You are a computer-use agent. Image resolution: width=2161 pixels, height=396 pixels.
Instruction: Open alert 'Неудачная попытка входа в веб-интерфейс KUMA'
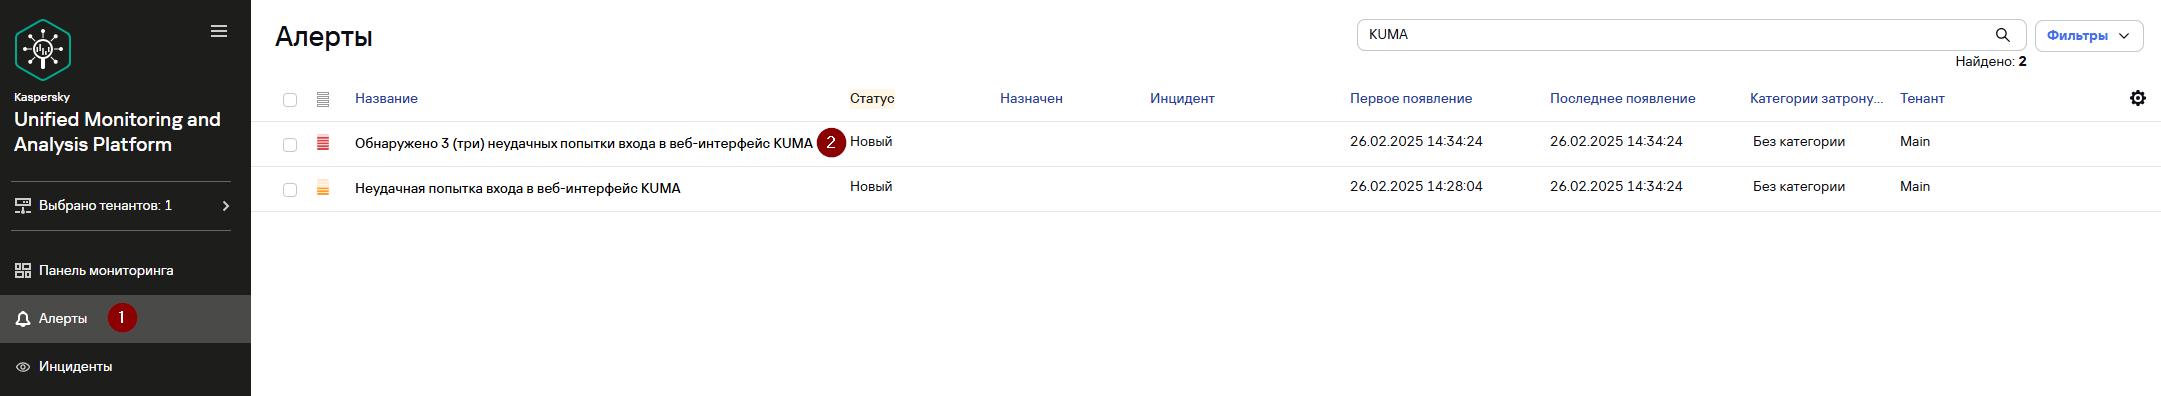(x=518, y=188)
